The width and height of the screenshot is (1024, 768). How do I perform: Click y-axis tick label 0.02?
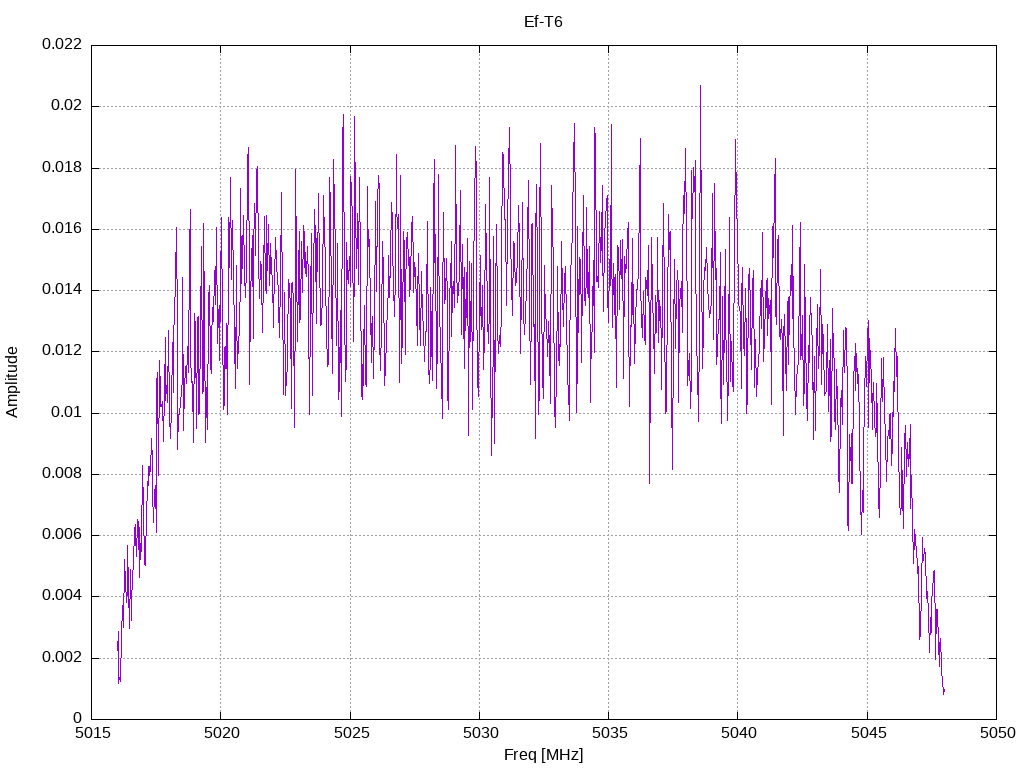[x=67, y=106]
